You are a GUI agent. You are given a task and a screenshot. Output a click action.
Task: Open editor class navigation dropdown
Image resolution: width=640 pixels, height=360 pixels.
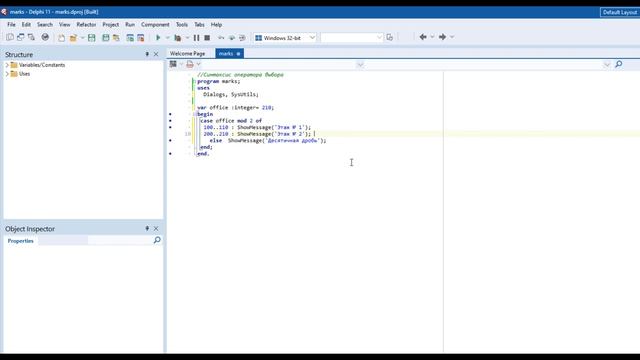pyautogui.click(x=360, y=64)
